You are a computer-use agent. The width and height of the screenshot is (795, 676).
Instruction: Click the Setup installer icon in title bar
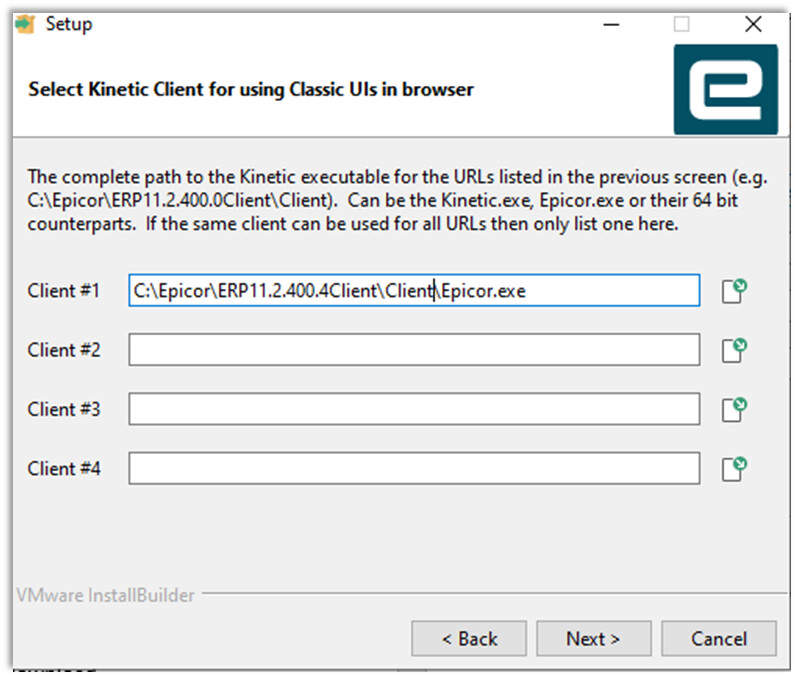[25, 24]
